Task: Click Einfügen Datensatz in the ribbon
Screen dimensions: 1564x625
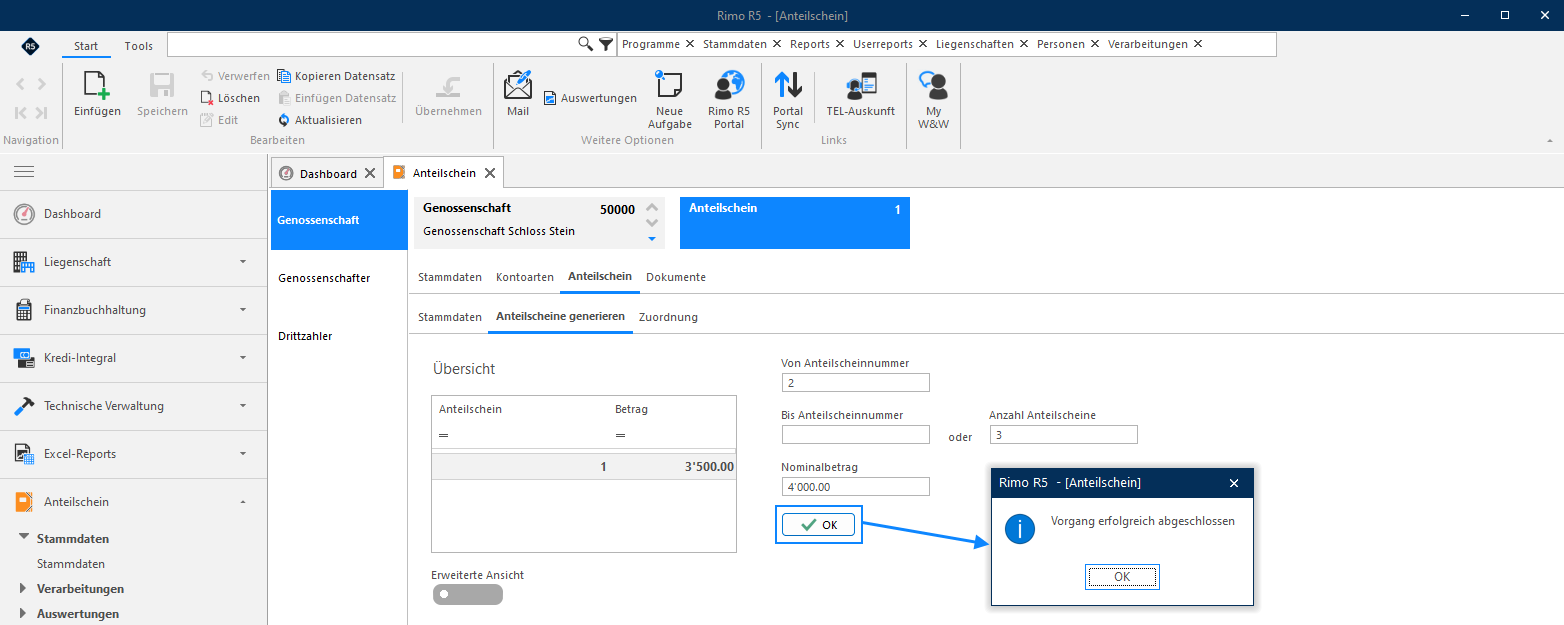Action: click(337, 98)
